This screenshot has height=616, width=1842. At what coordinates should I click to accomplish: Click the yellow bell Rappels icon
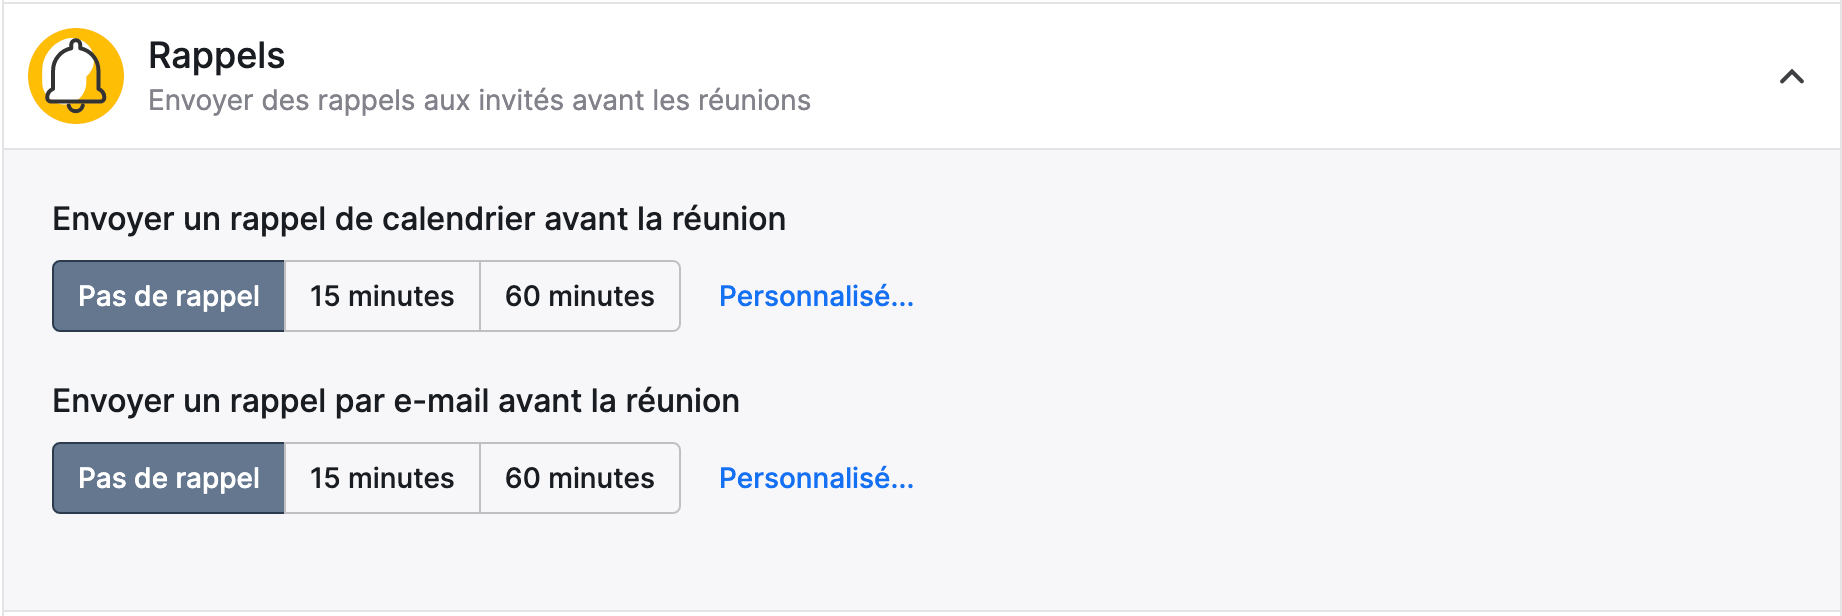coord(76,76)
